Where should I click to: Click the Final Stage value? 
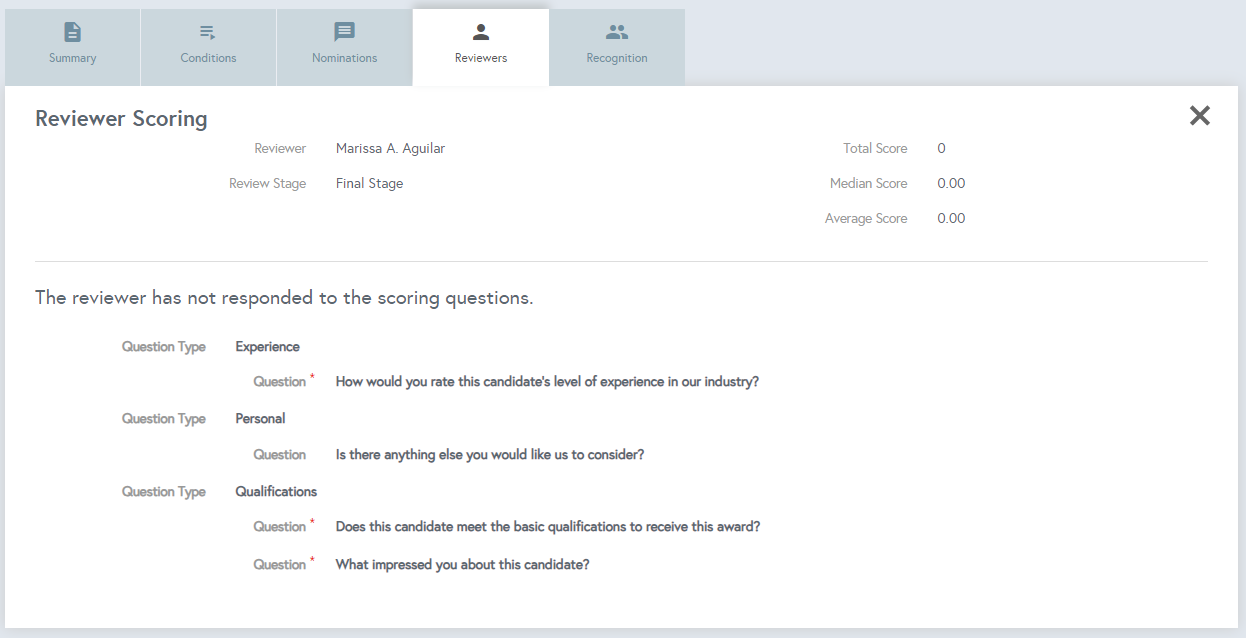(x=369, y=183)
